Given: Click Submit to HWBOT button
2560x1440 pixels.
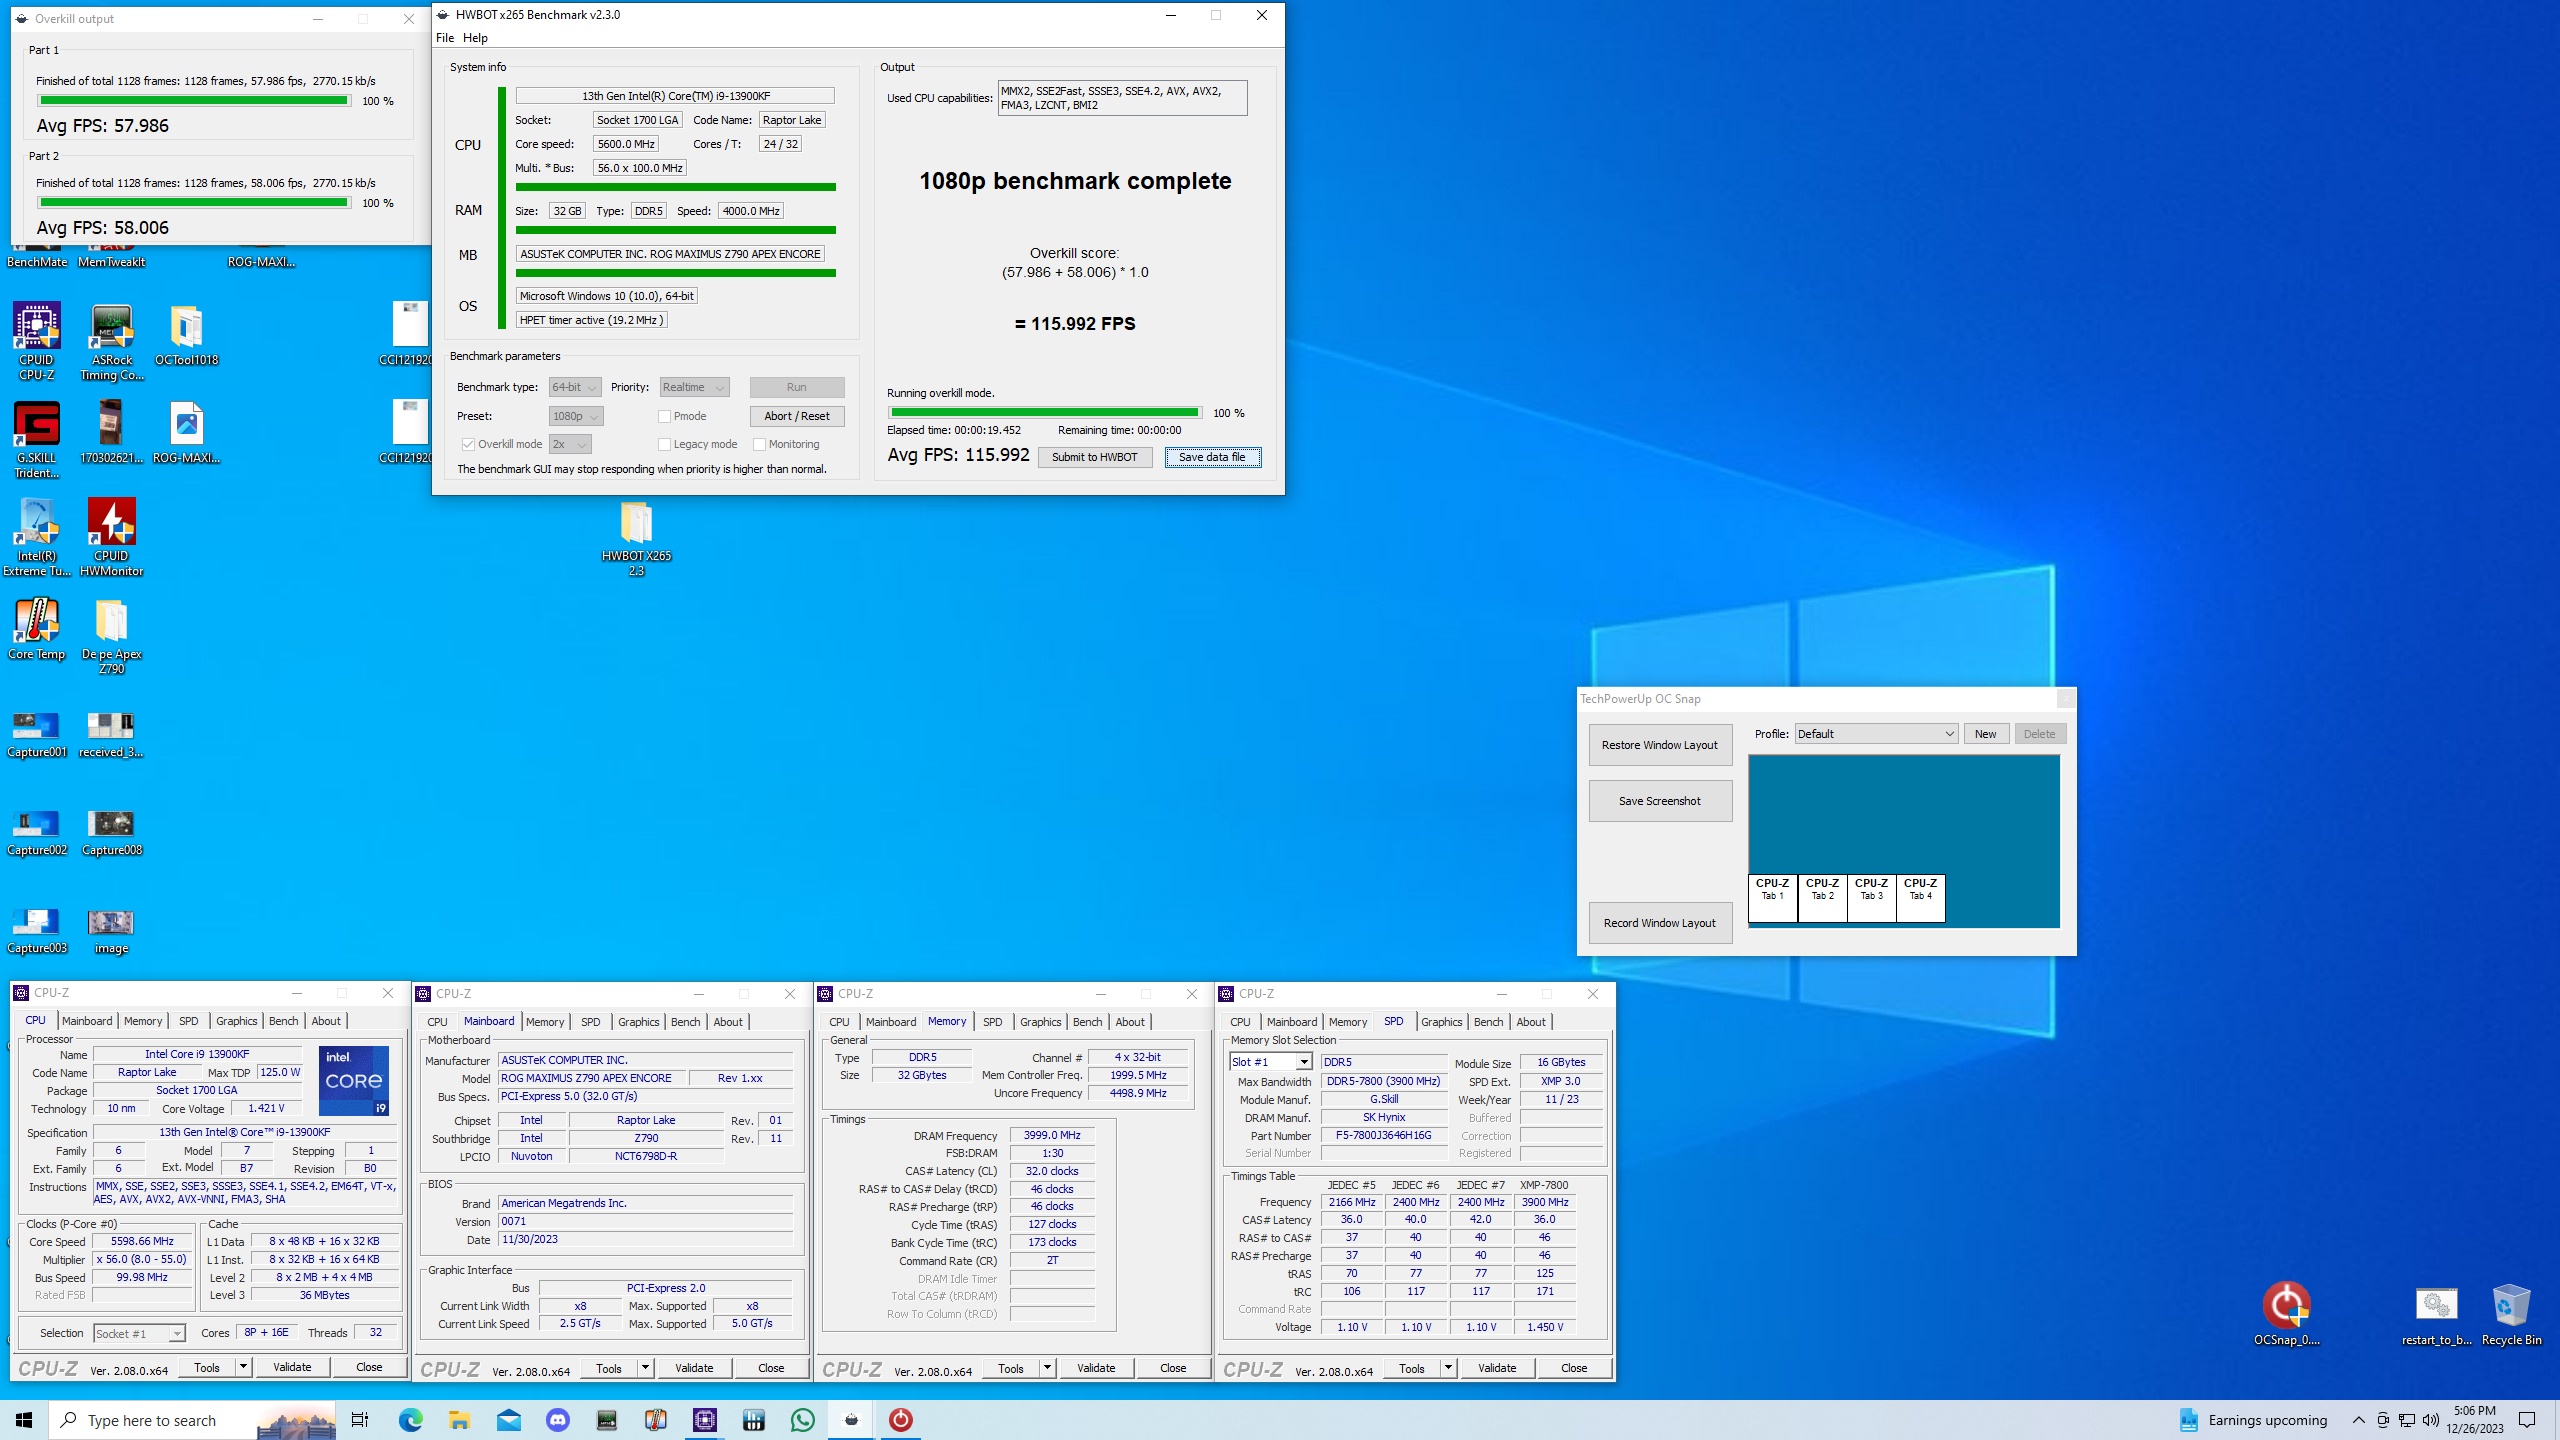Looking at the screenshot, I should tap(1094, 457).
